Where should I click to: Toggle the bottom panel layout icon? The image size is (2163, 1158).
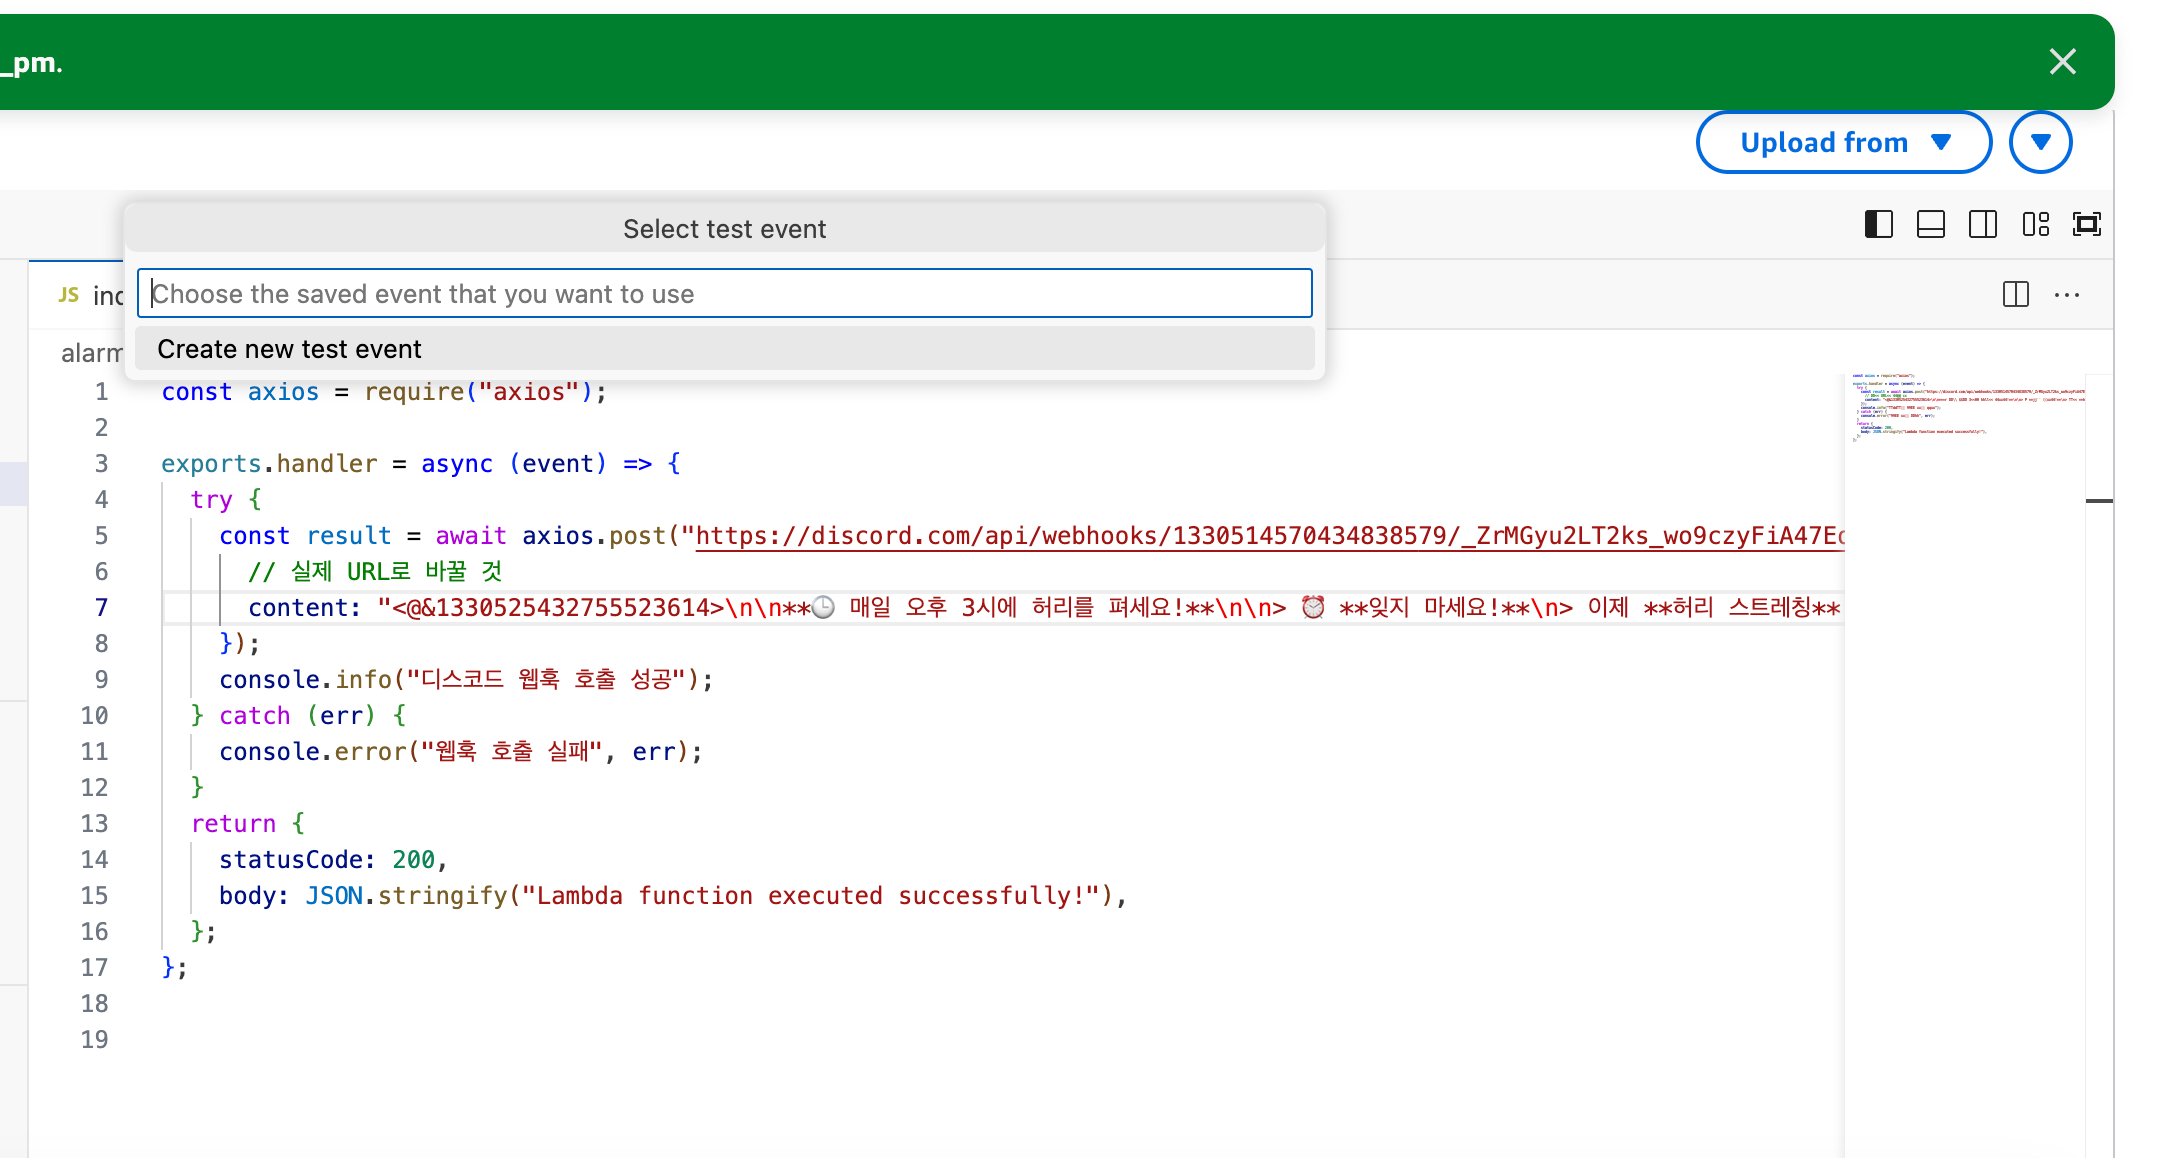(x=1930, y=224)
